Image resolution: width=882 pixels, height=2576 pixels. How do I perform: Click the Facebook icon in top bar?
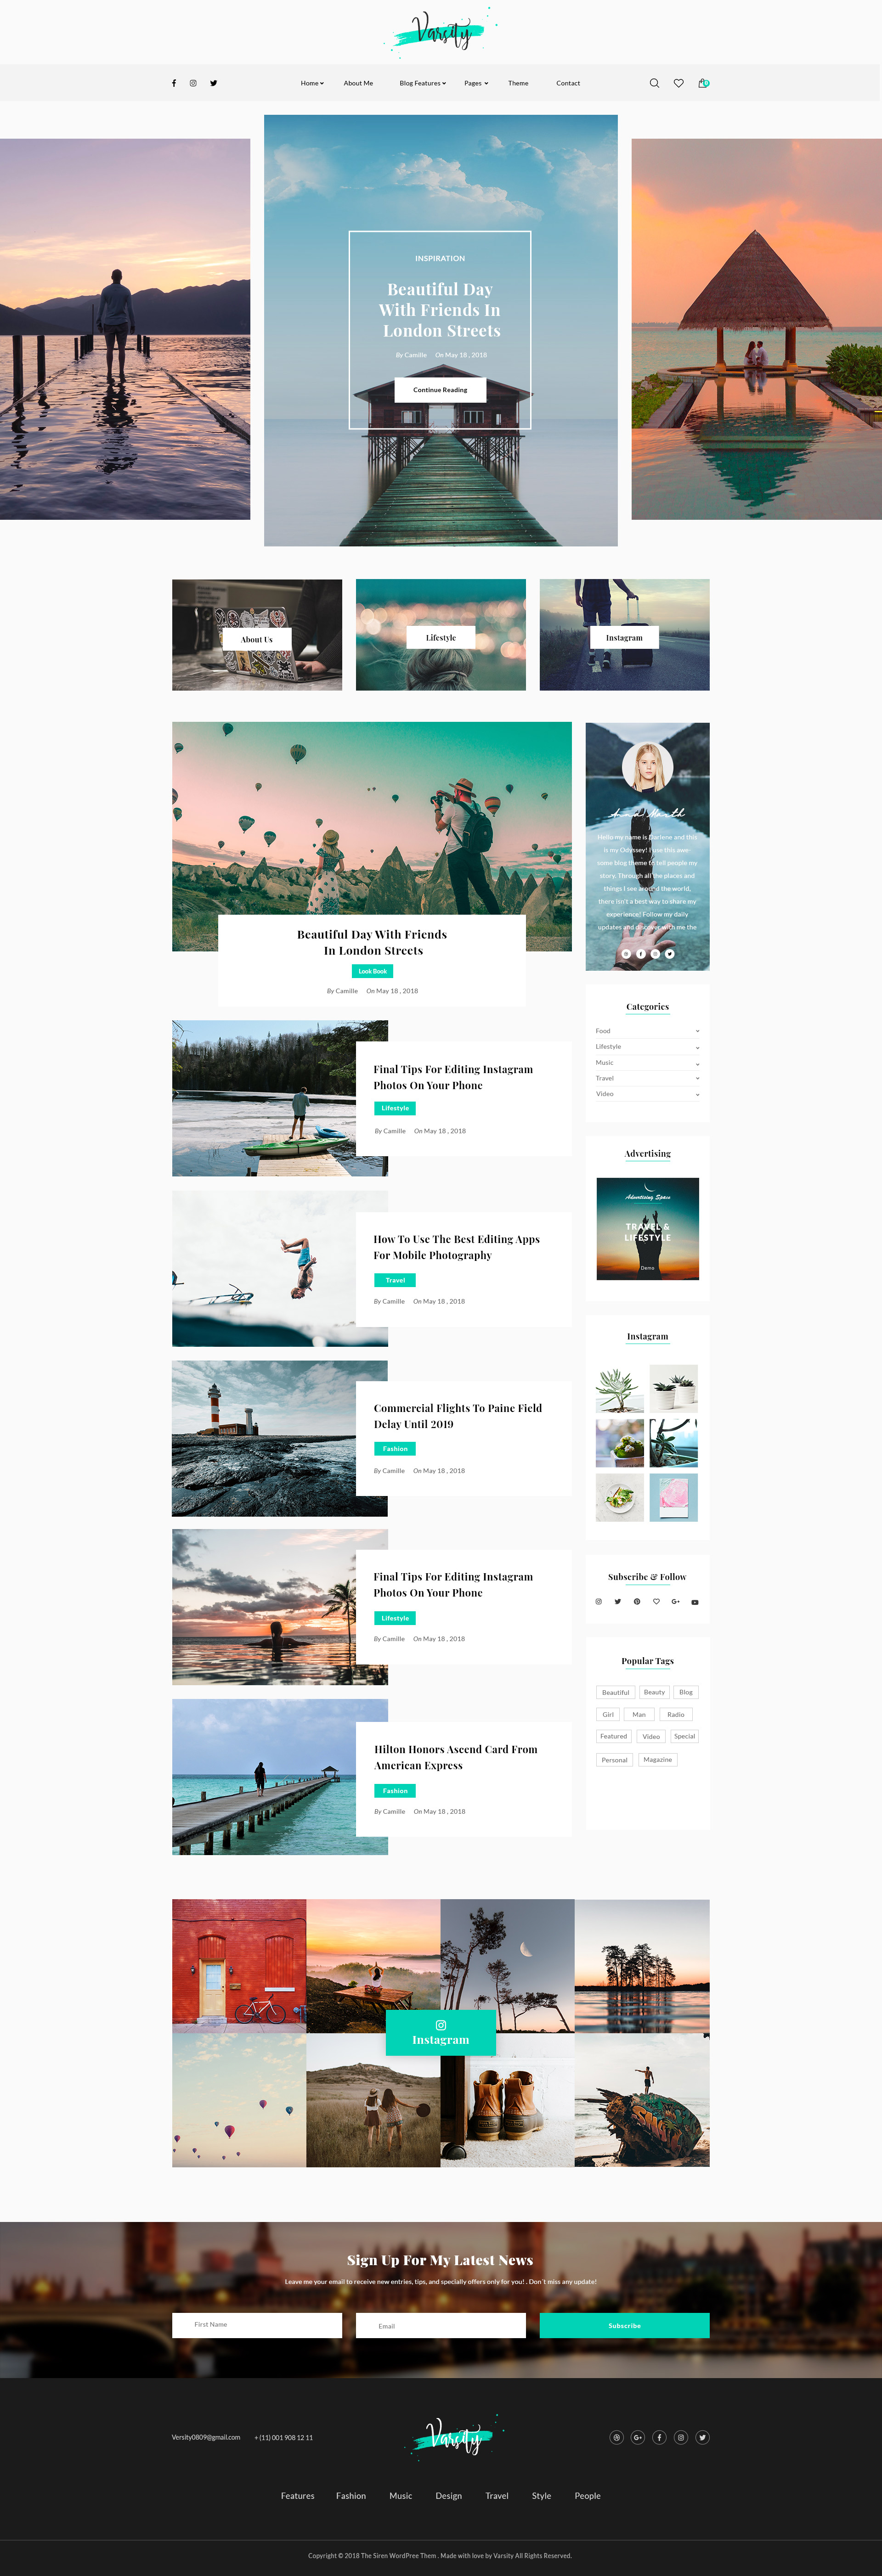[x=174, y=83]
